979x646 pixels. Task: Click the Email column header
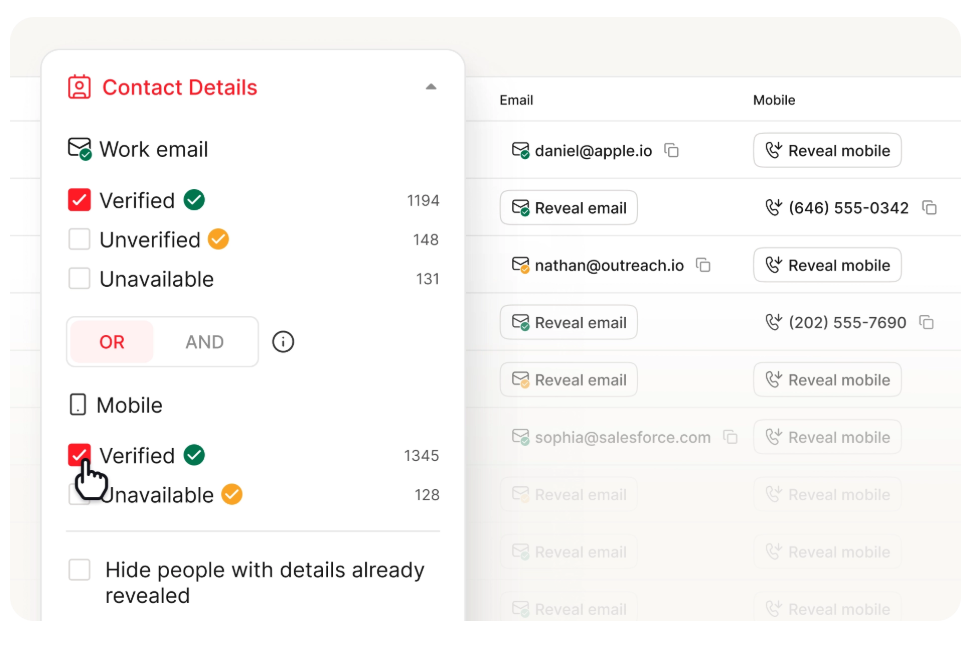(516, 100)
